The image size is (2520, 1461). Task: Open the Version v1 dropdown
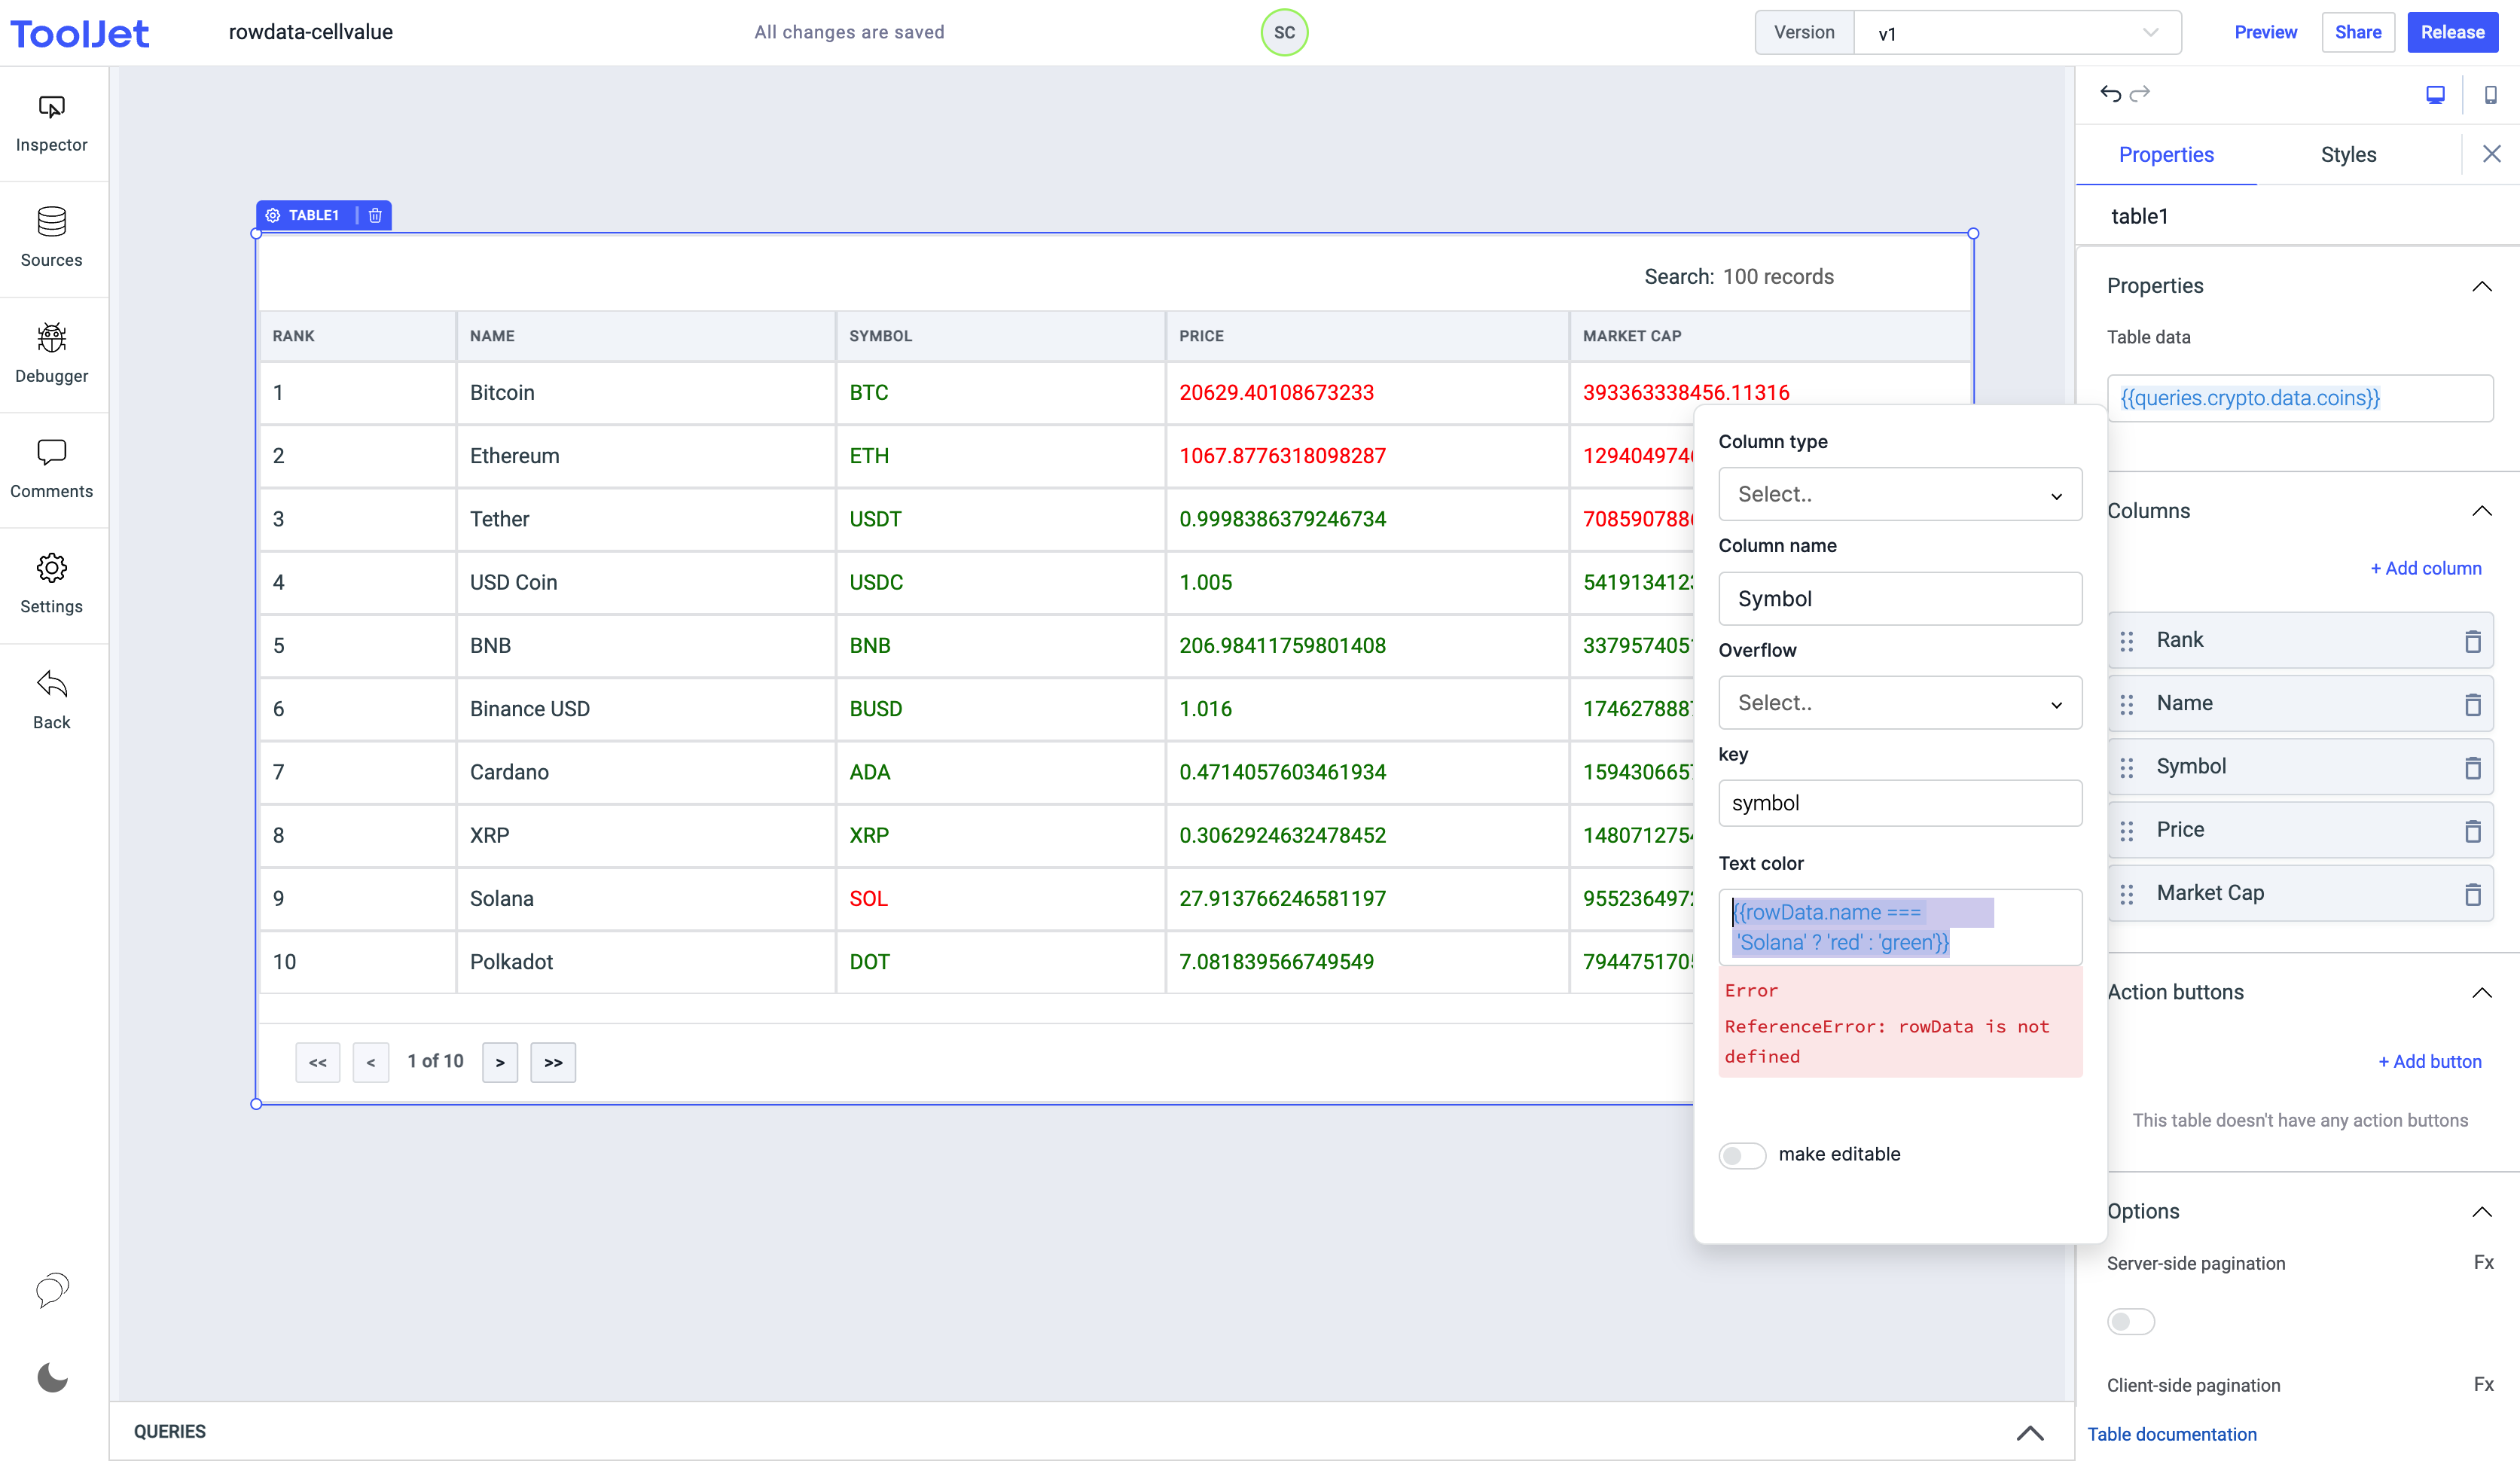click(x=2017, y=33)
